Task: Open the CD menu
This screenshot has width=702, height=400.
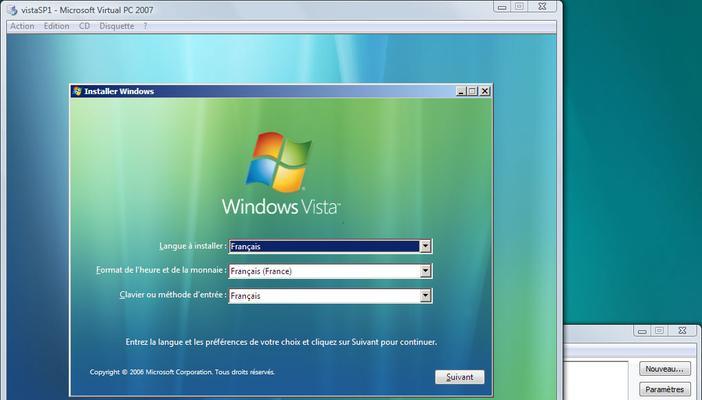Action: pyautogui.click(x=84, y=26)
